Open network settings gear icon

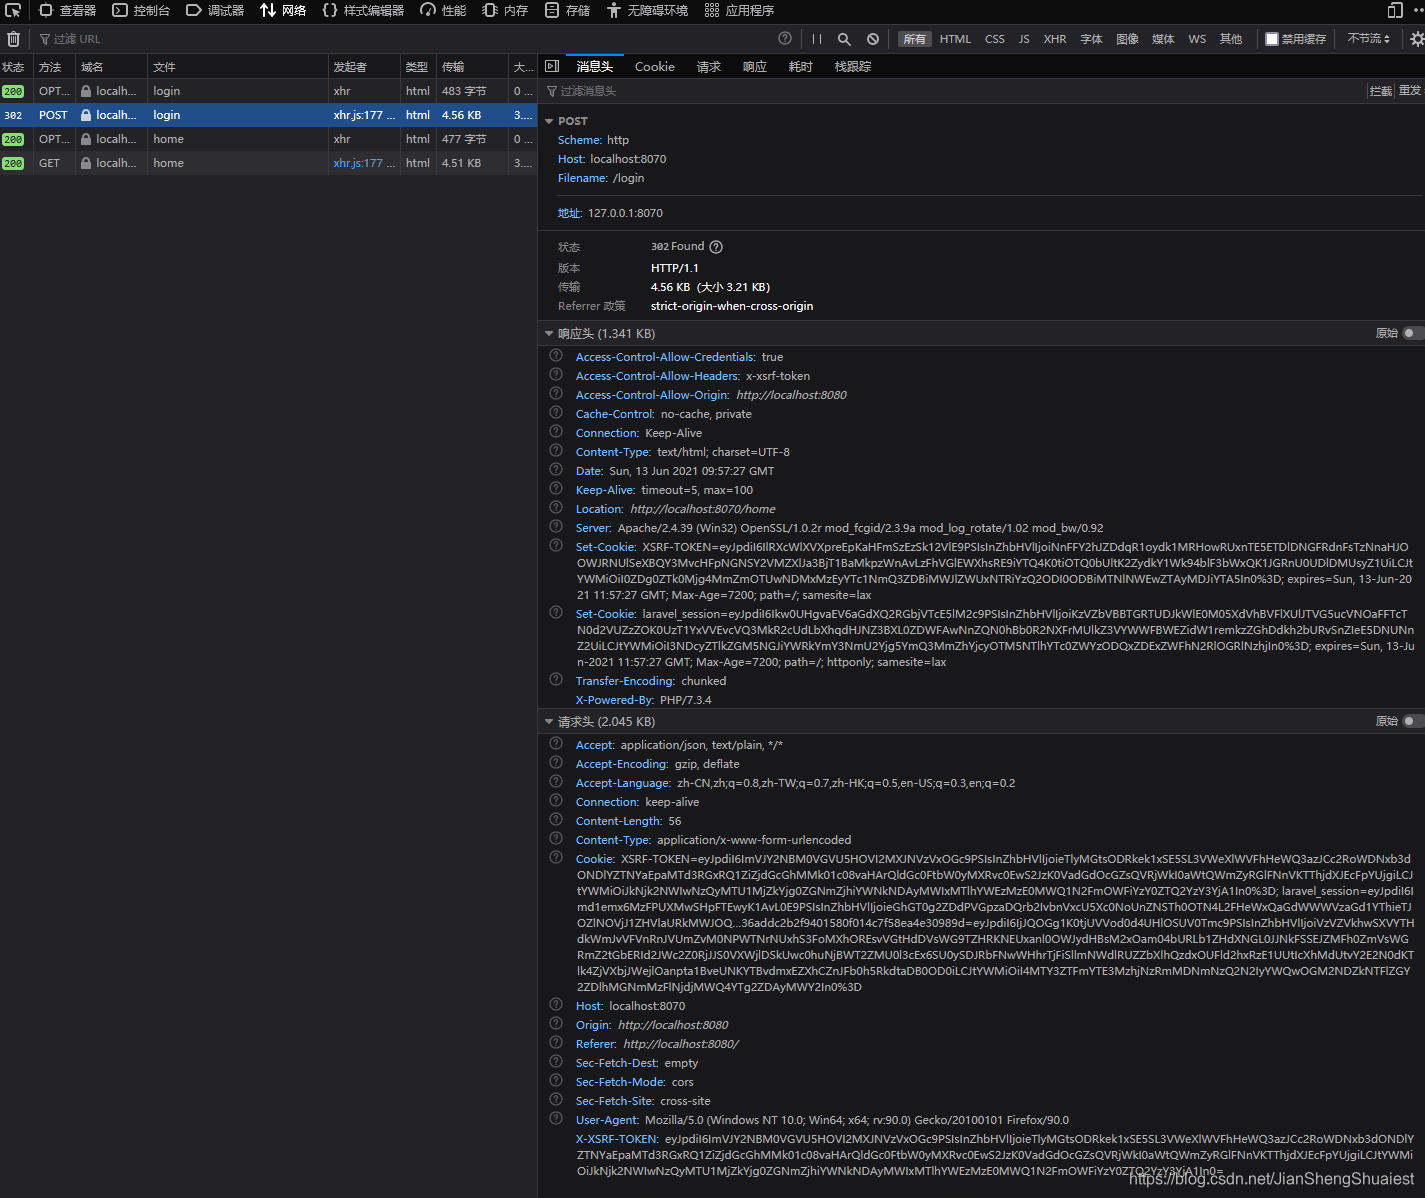[x=1417, y=39]
